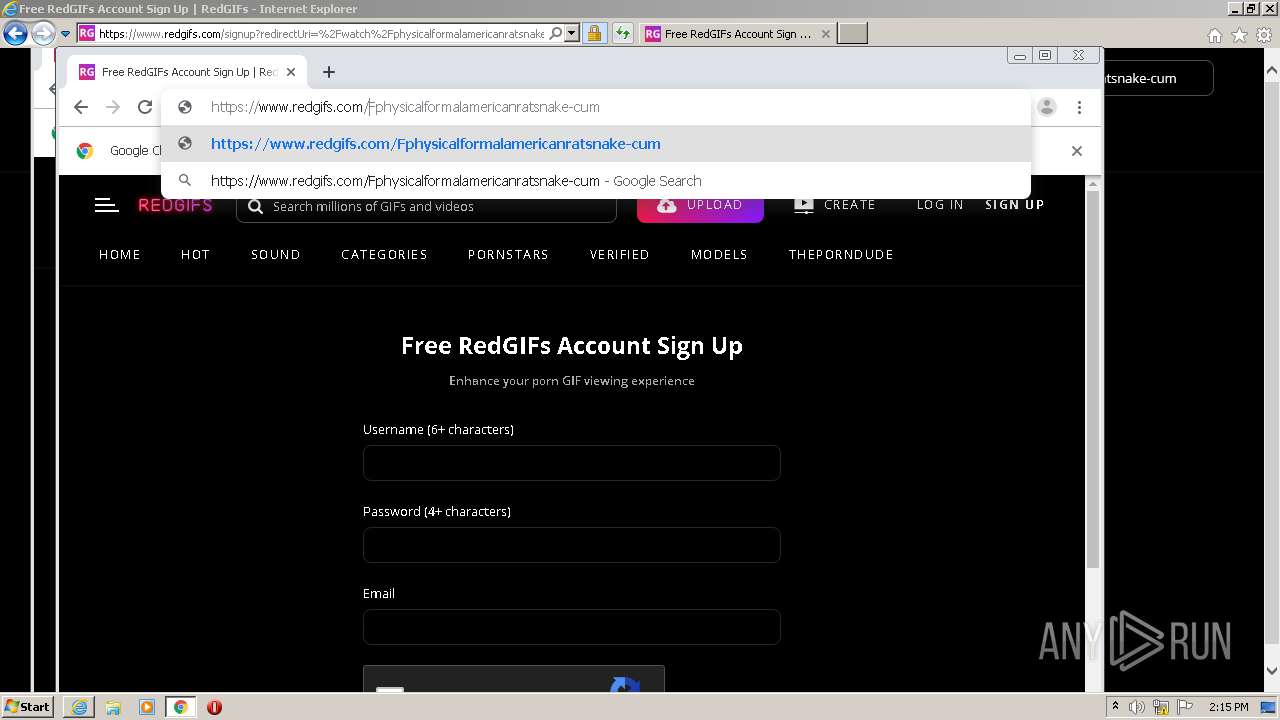Click the search GIFs and videos field
This screenshot has width=1280, height=720.
tap(427, 206)
